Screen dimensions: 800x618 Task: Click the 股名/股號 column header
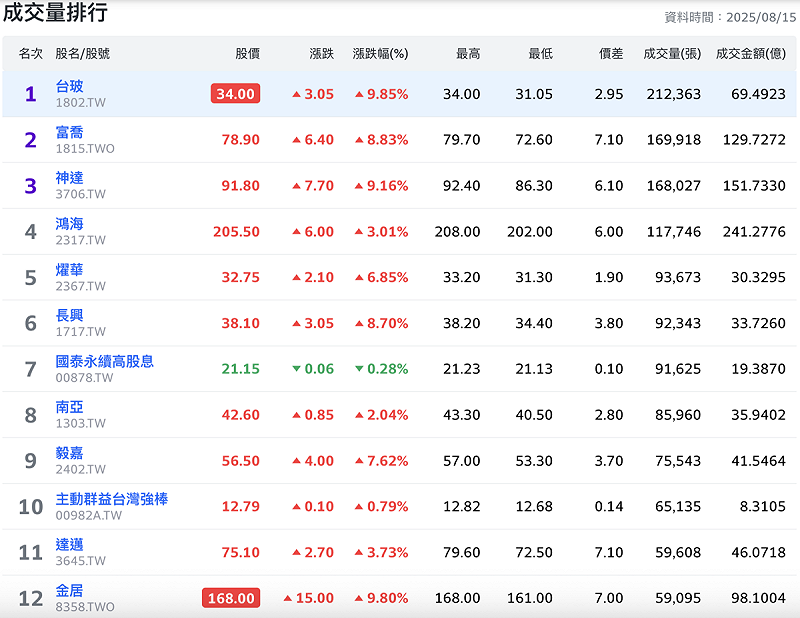(x=83, y=54)
